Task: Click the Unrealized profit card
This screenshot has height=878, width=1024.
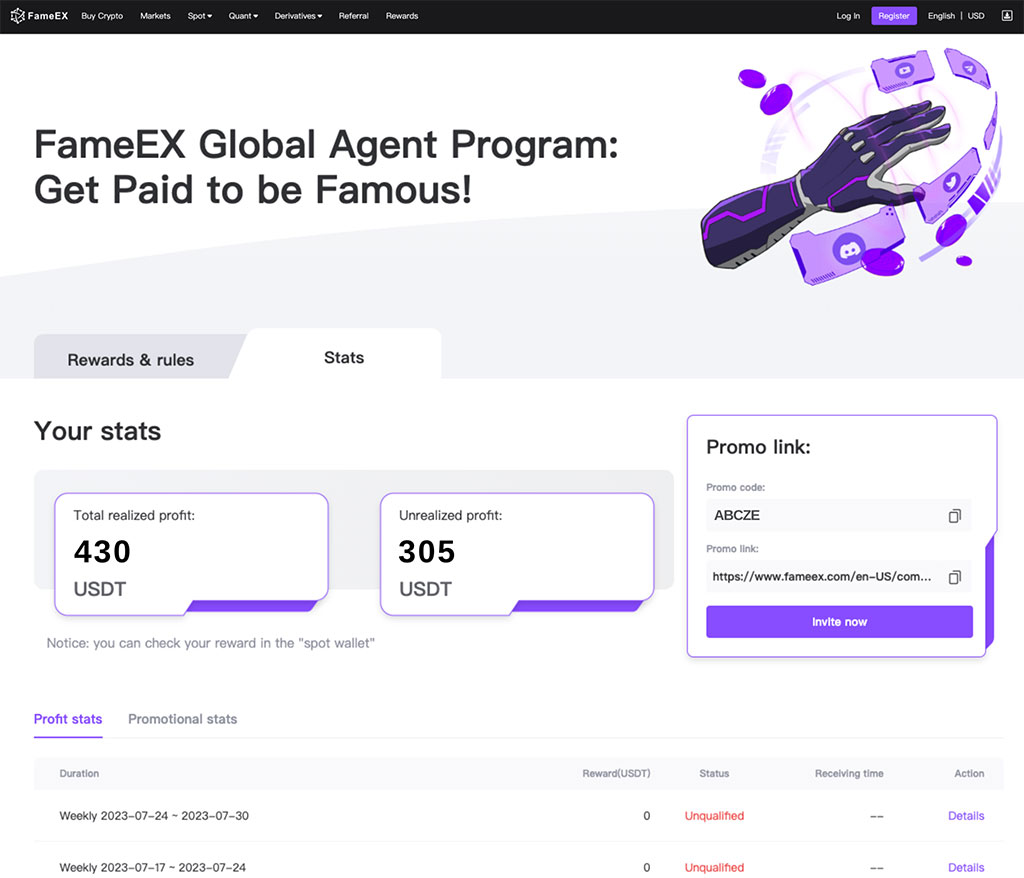Action: 517,554
